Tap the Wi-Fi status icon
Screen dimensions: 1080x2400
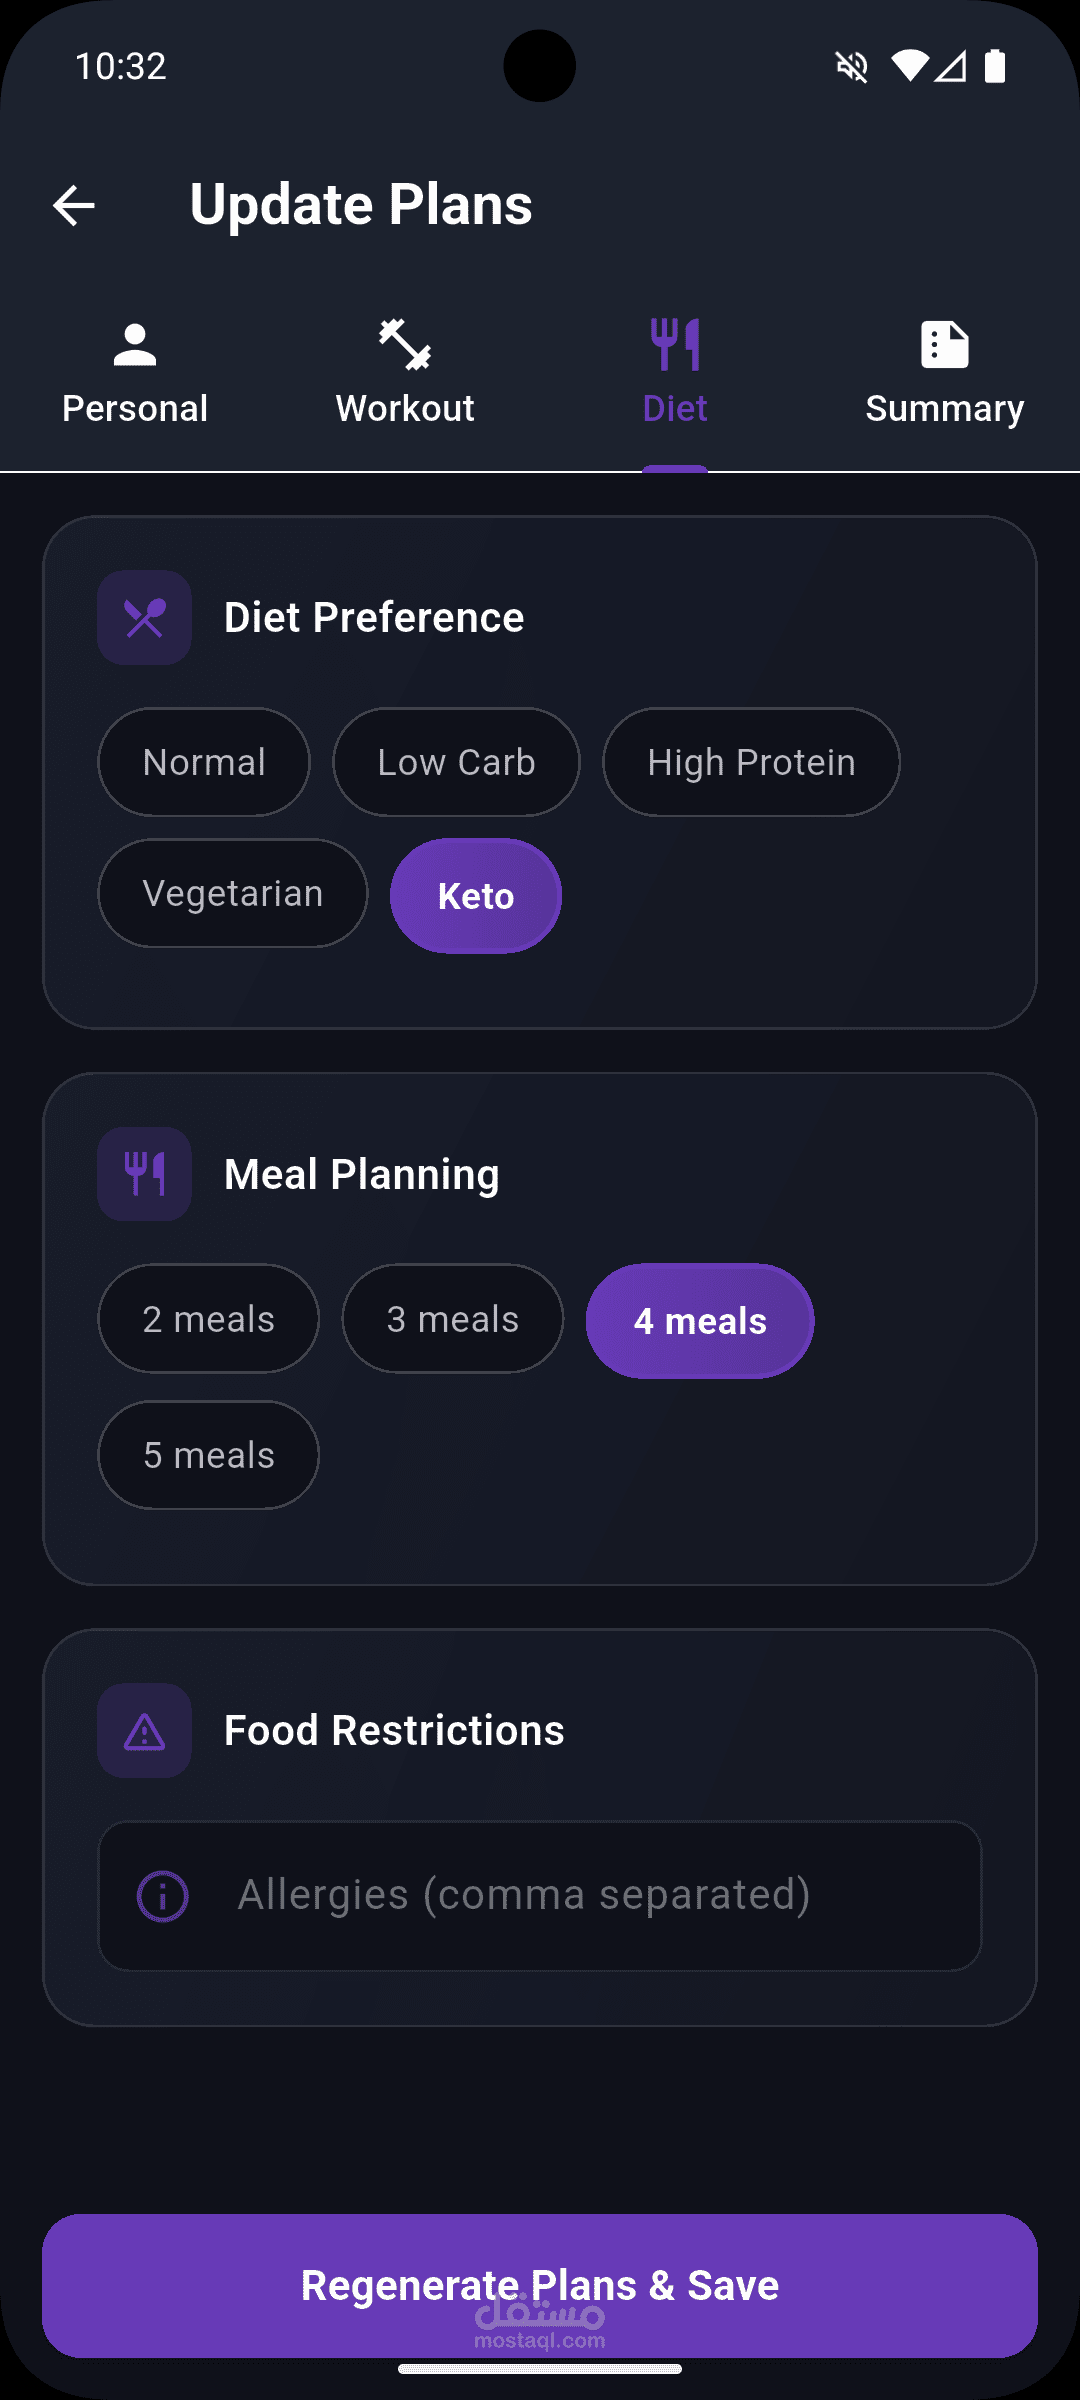(x=909, y=66)
